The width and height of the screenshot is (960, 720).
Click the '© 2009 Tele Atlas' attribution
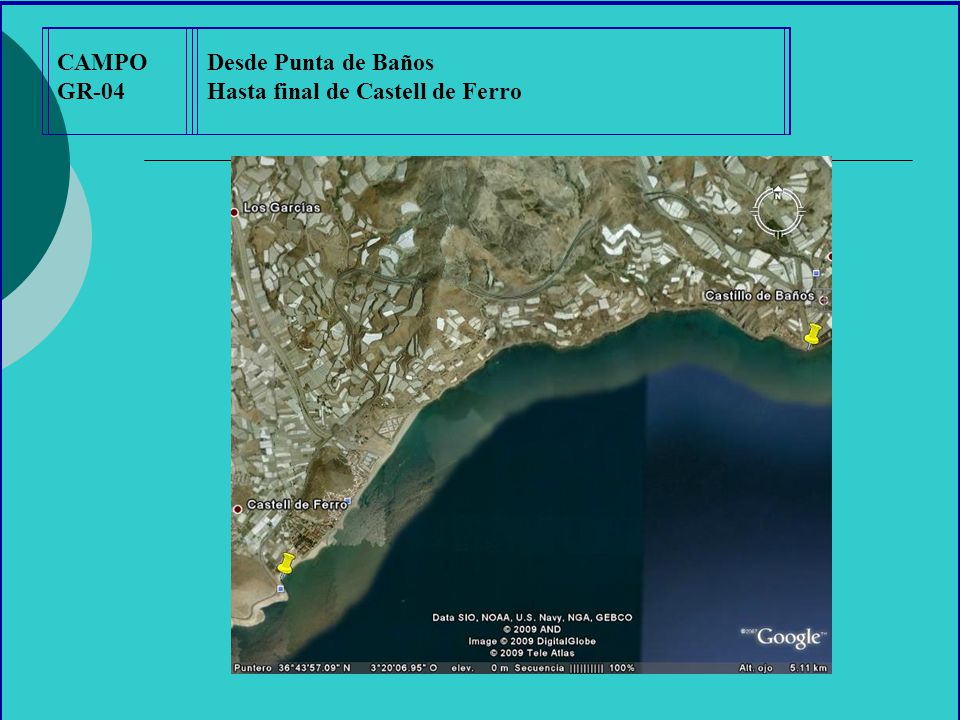[532, 653]
